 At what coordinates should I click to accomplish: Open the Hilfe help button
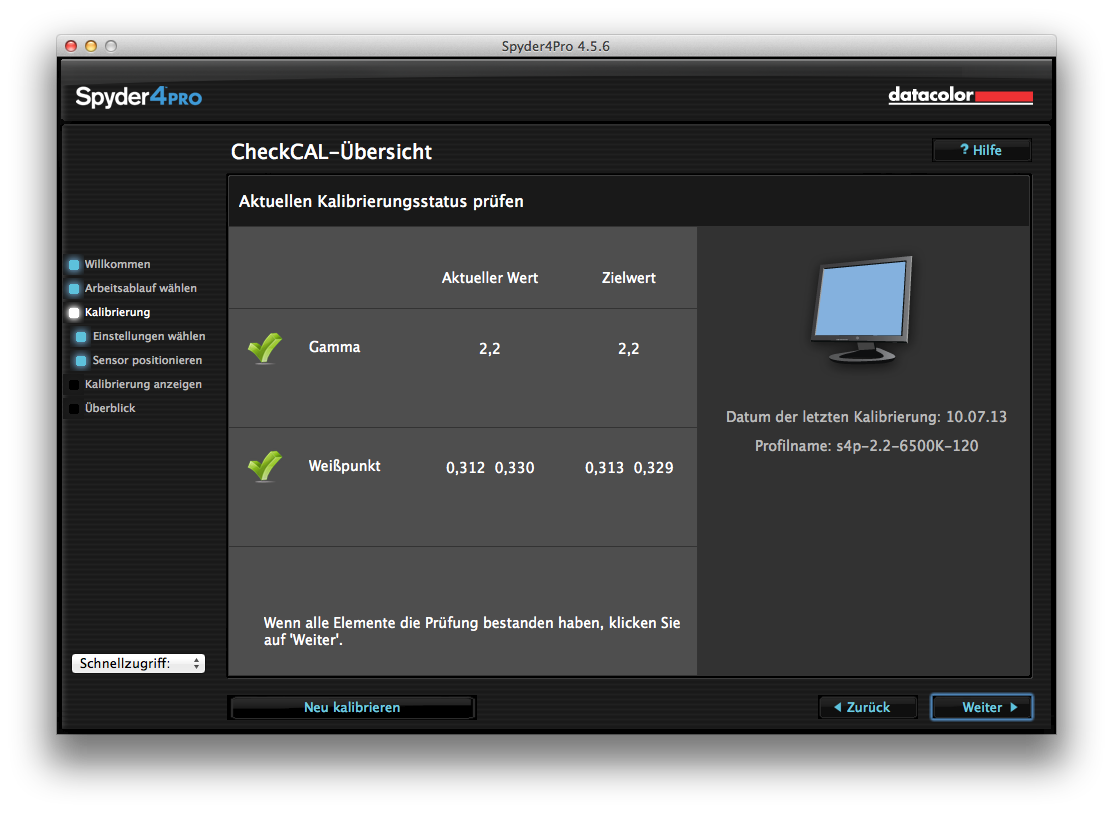pyautogui.click(x=981, y=151)
